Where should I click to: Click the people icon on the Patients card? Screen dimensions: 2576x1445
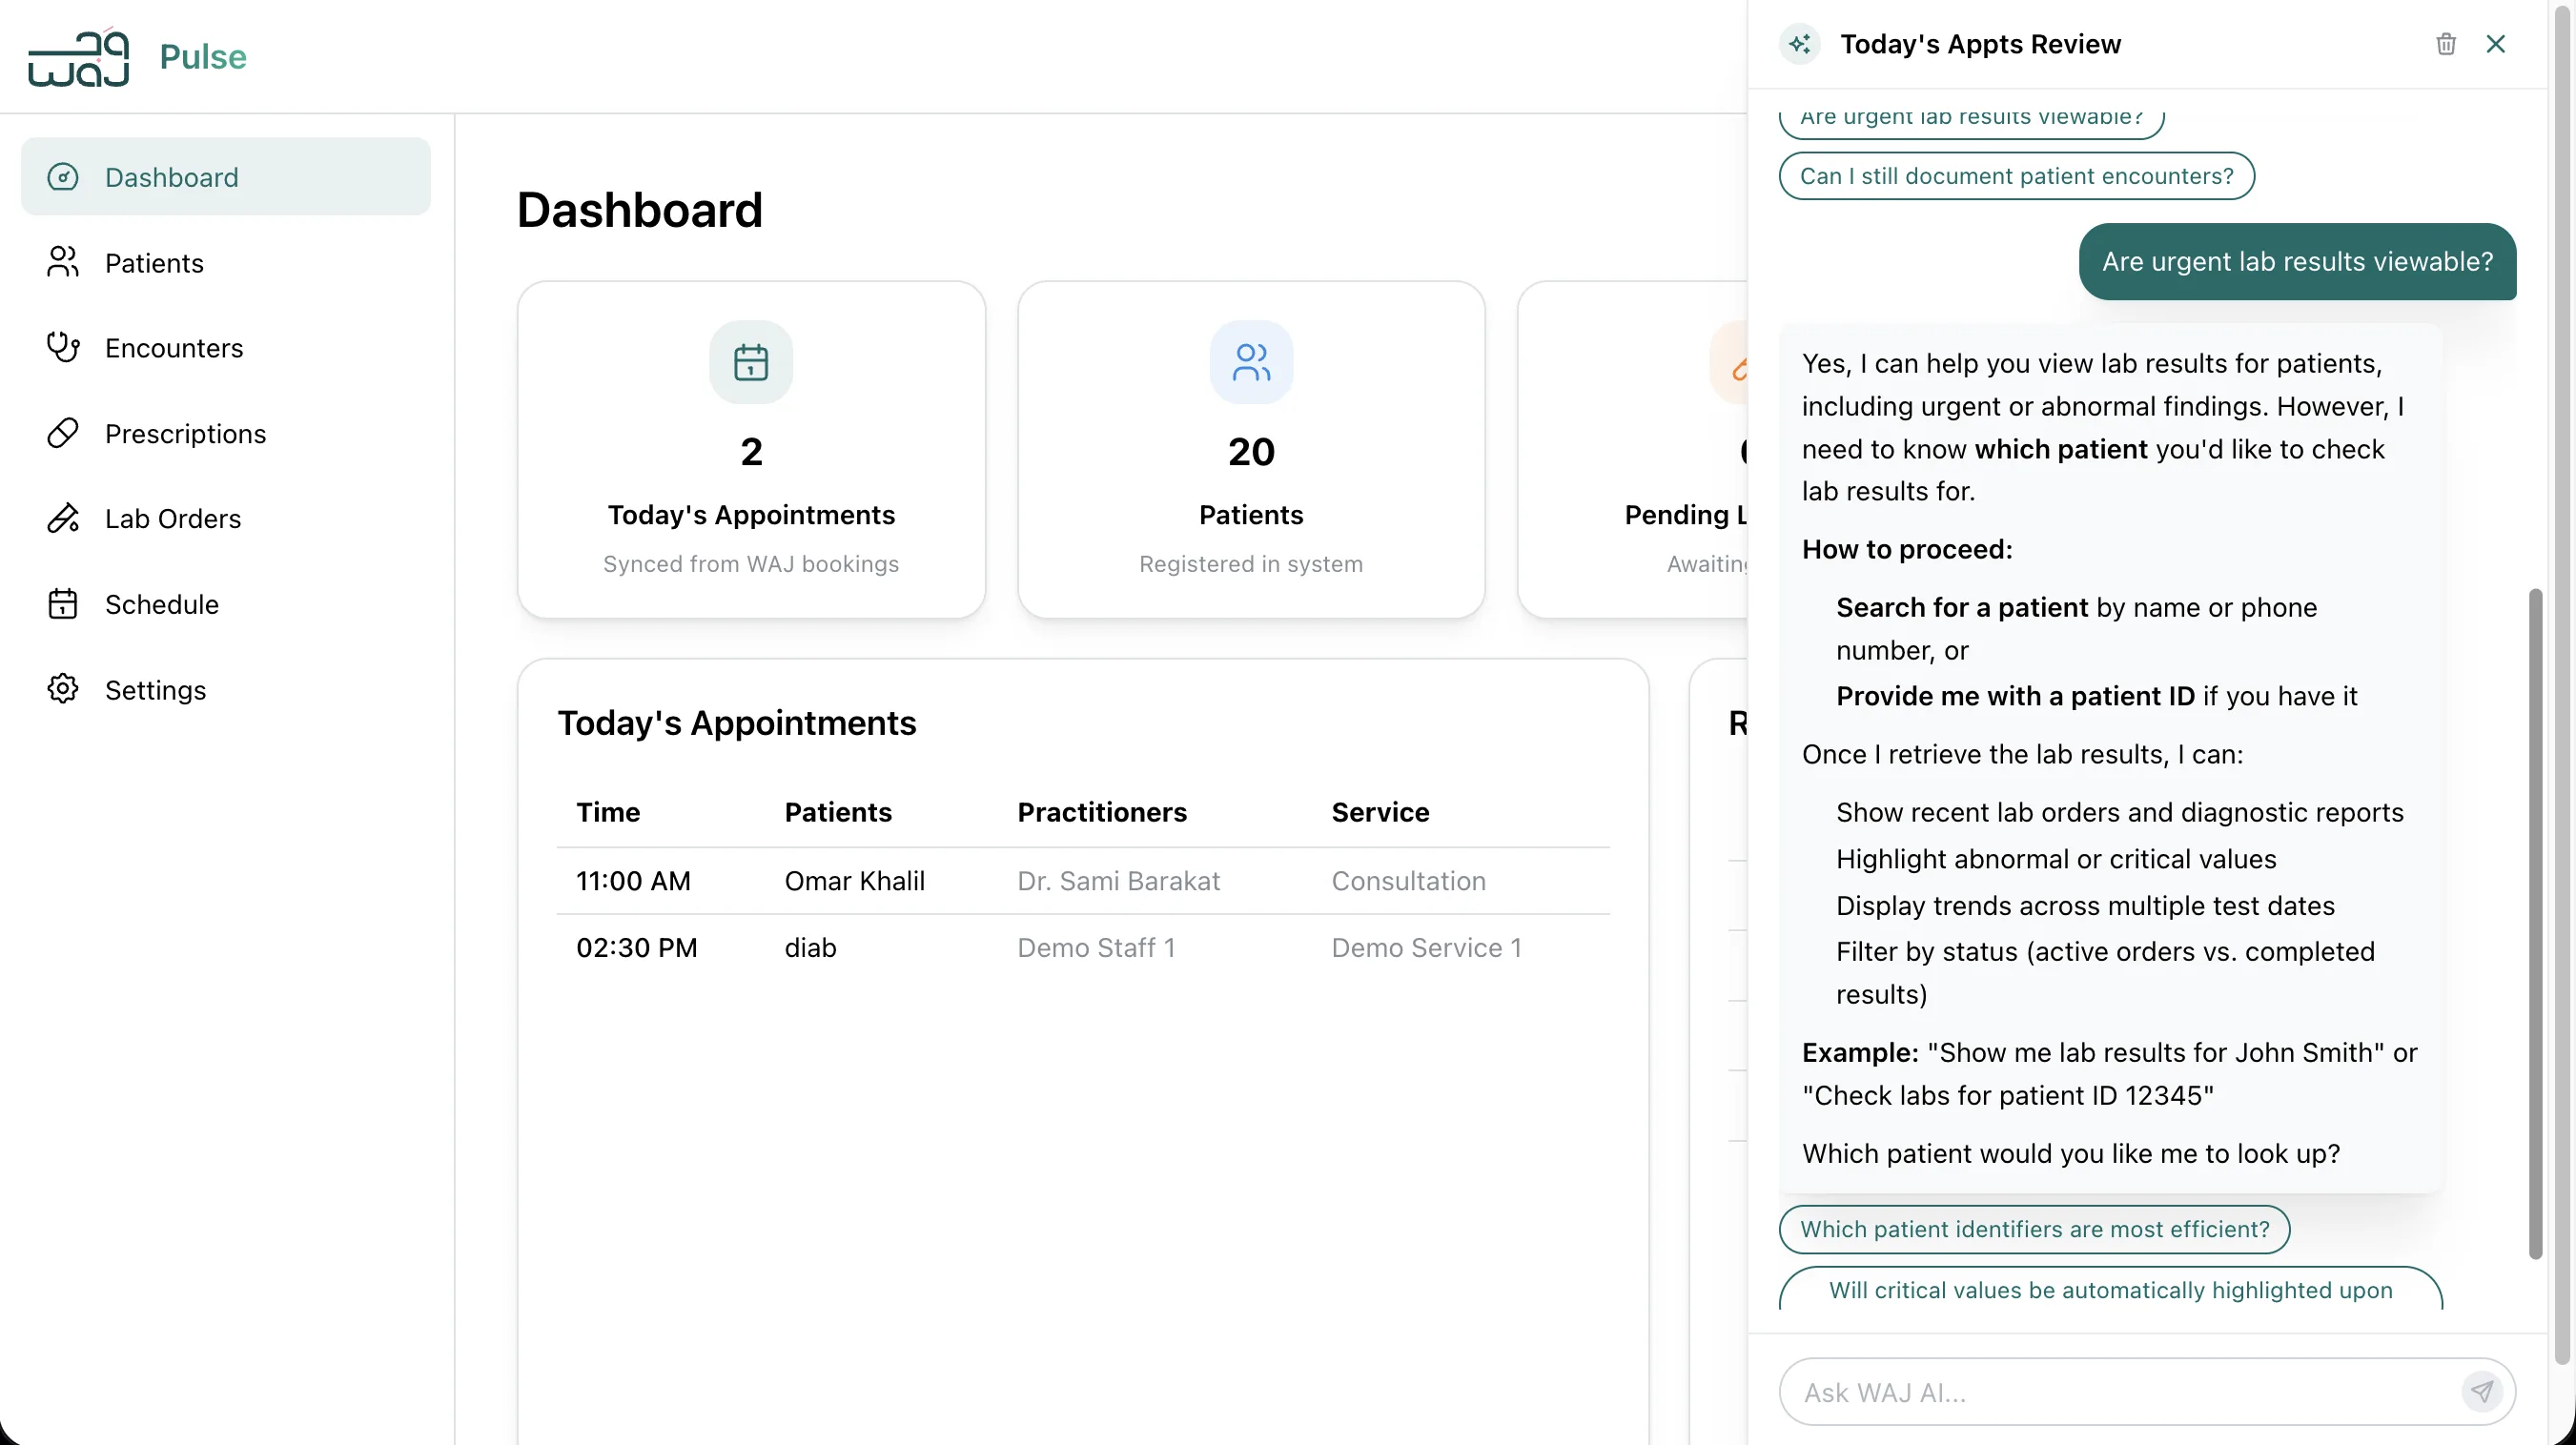(x=1251, y=362)
